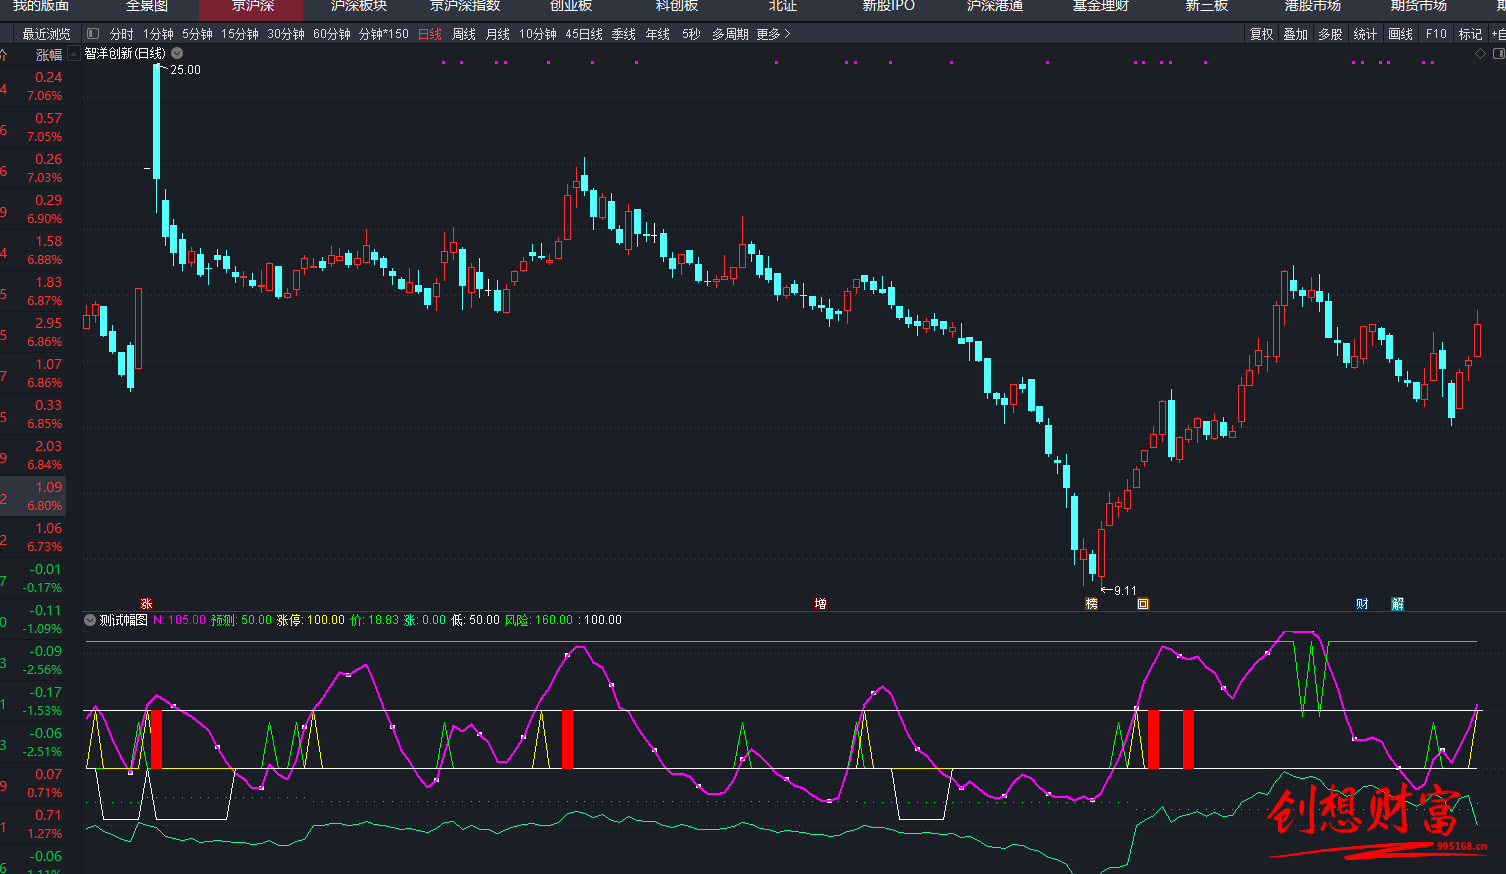1506x874 pixels.
Task: Select 分时 period
Action: click(x=122, y=34)
